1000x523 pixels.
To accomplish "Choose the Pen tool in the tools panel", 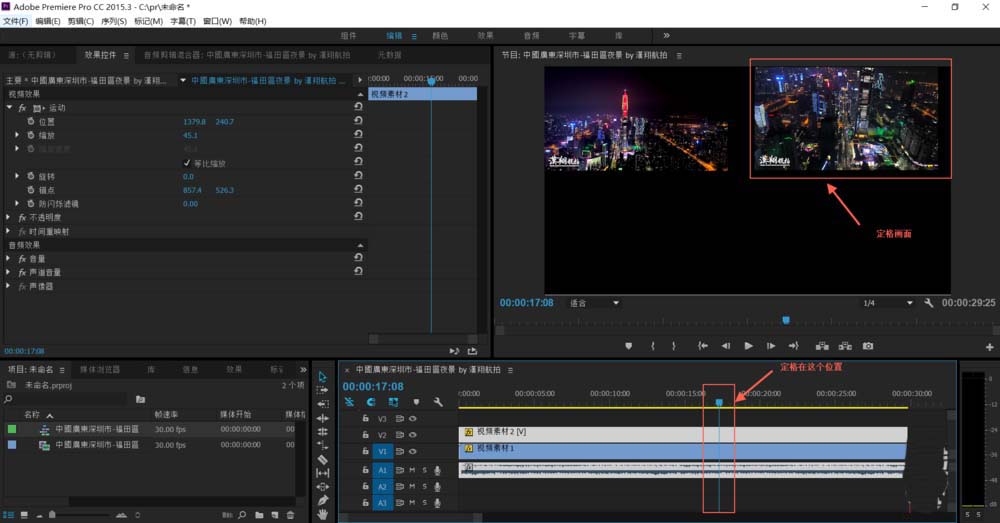I will (x=322, y=499).
